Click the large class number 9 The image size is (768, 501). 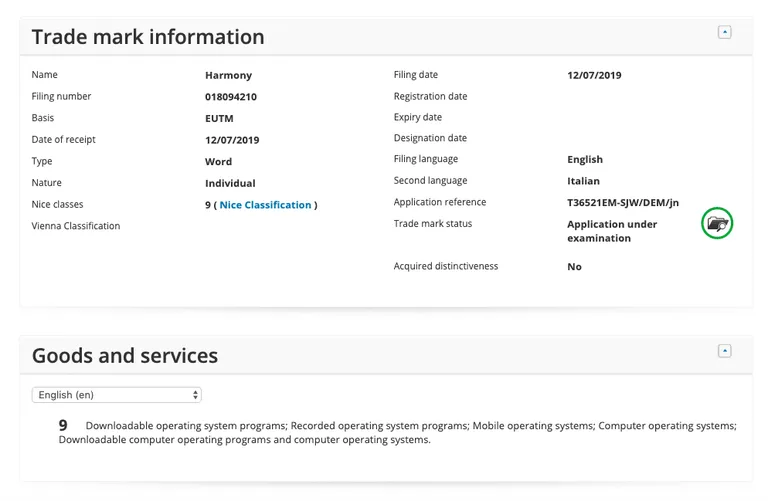click(63, 425)
